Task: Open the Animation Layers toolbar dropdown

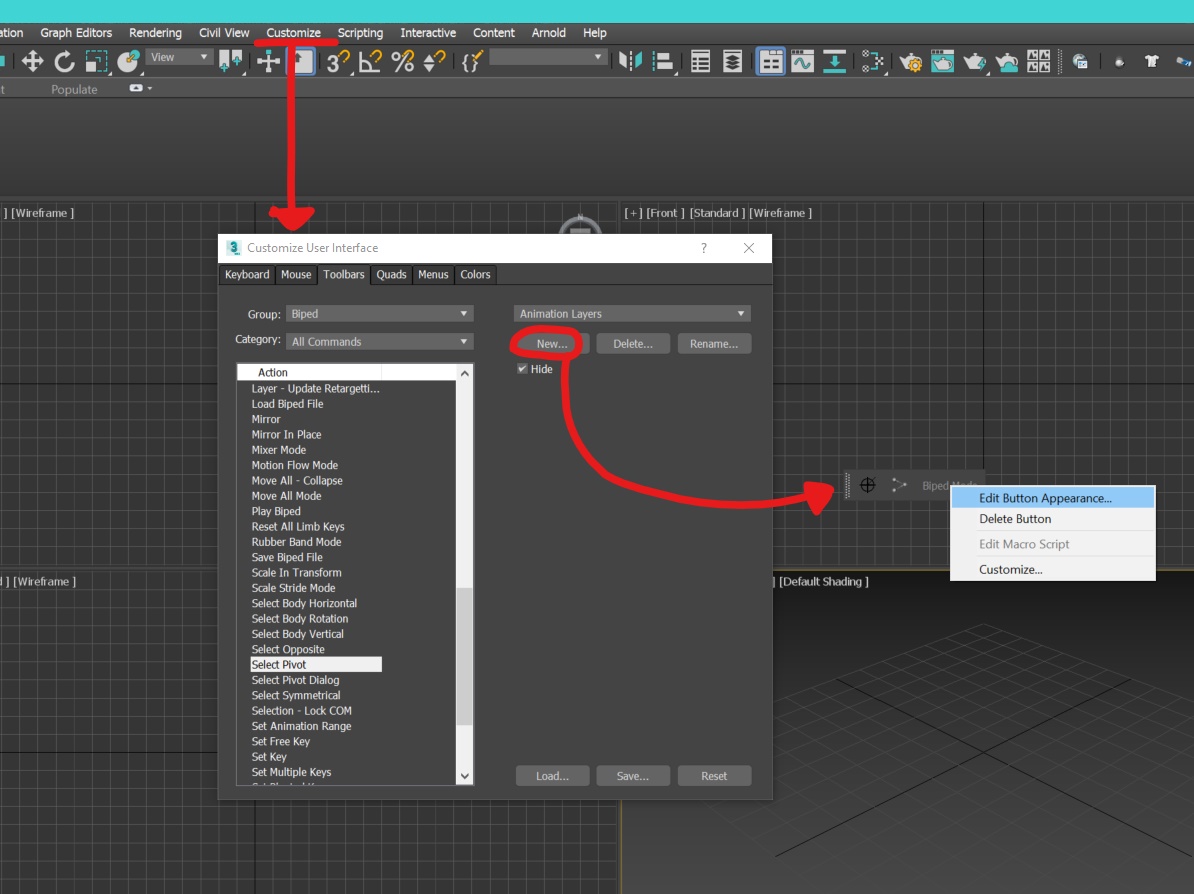Action: 631,313
